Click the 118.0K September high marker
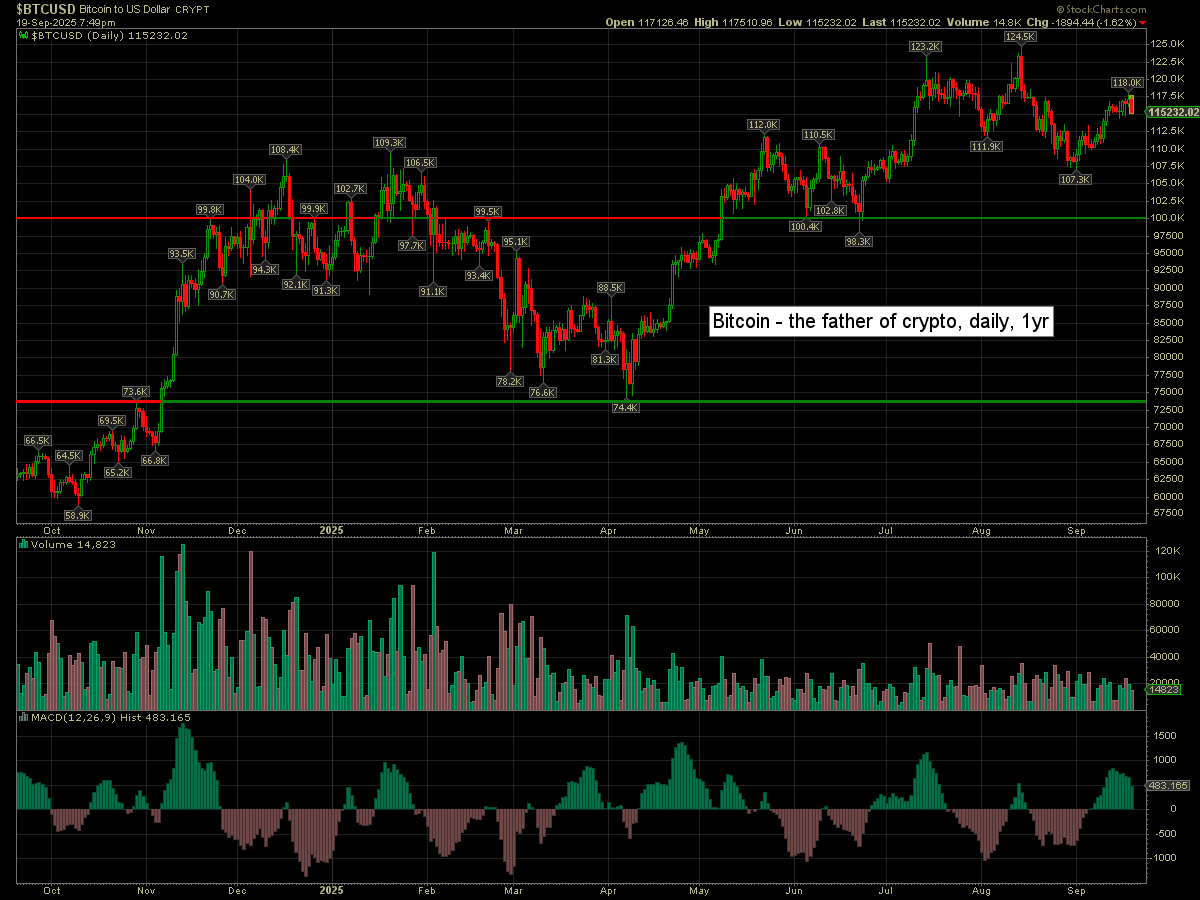 tap(1127, 83)
